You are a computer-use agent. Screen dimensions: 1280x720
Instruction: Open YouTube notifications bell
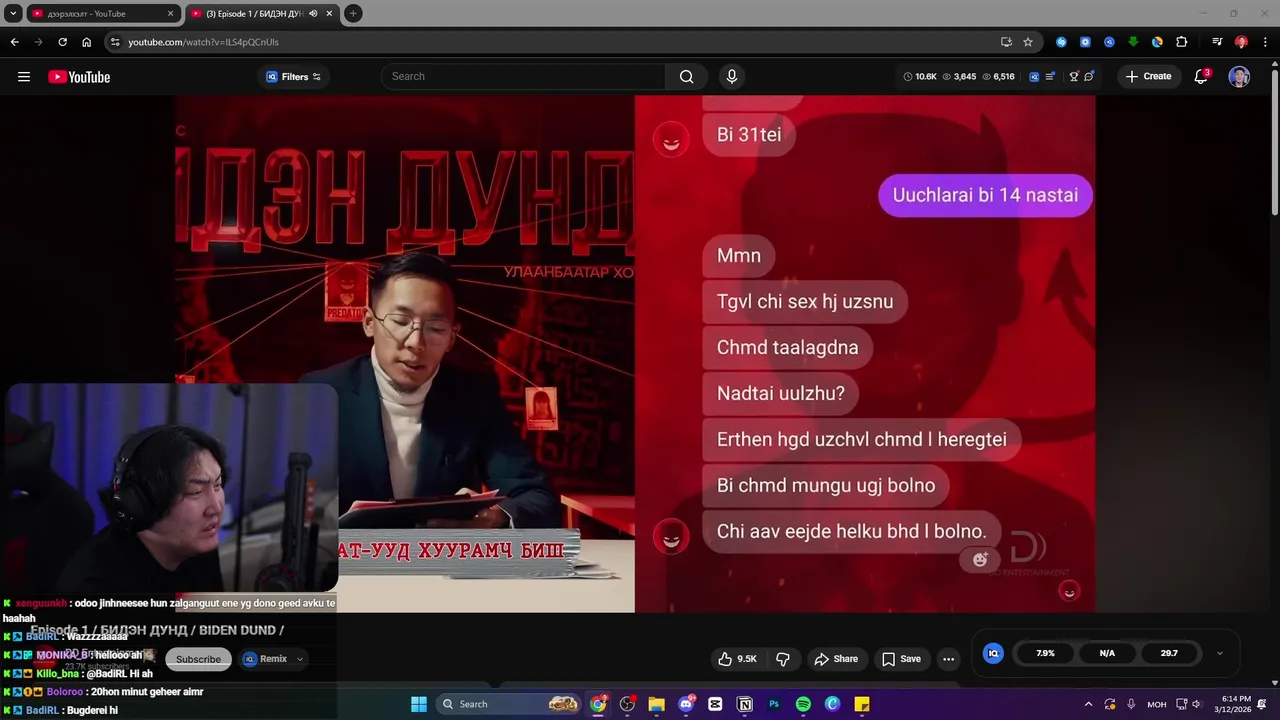click(1202, 77)
